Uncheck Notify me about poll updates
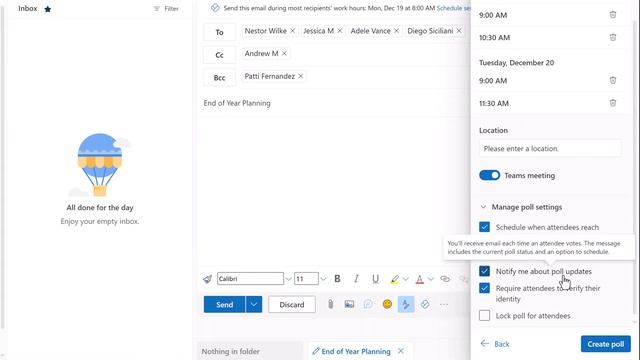The height and width of the screenshot is (360, 640). [484, 271]
